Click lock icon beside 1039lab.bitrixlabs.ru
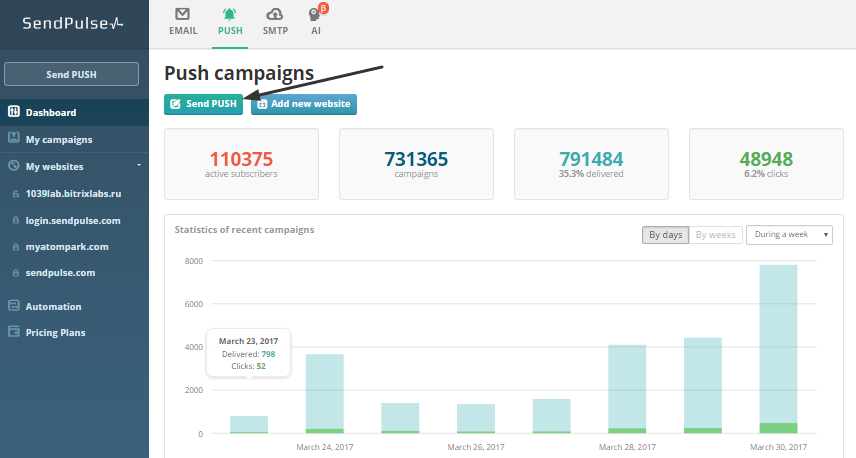Screen dimensions: 856x458 (x=16, y=194)
